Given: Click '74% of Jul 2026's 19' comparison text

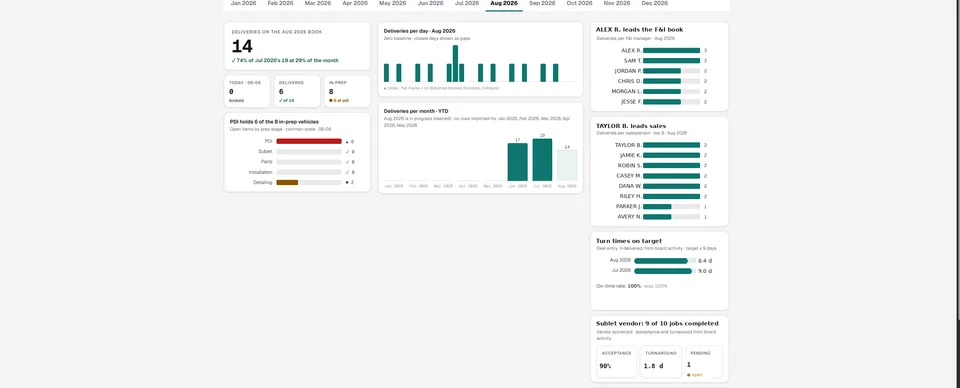Looking at the screenshot, I should tap(264, 61).
